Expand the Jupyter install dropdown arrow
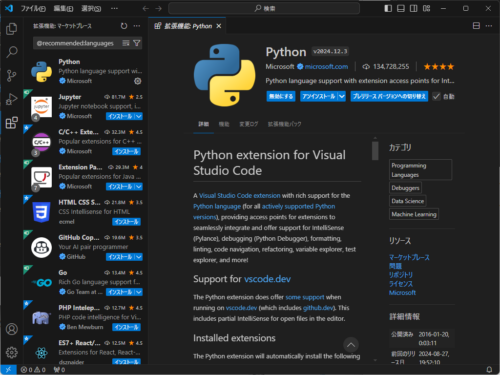The height and width of the screenshot is (375, 500). [139, 116]
